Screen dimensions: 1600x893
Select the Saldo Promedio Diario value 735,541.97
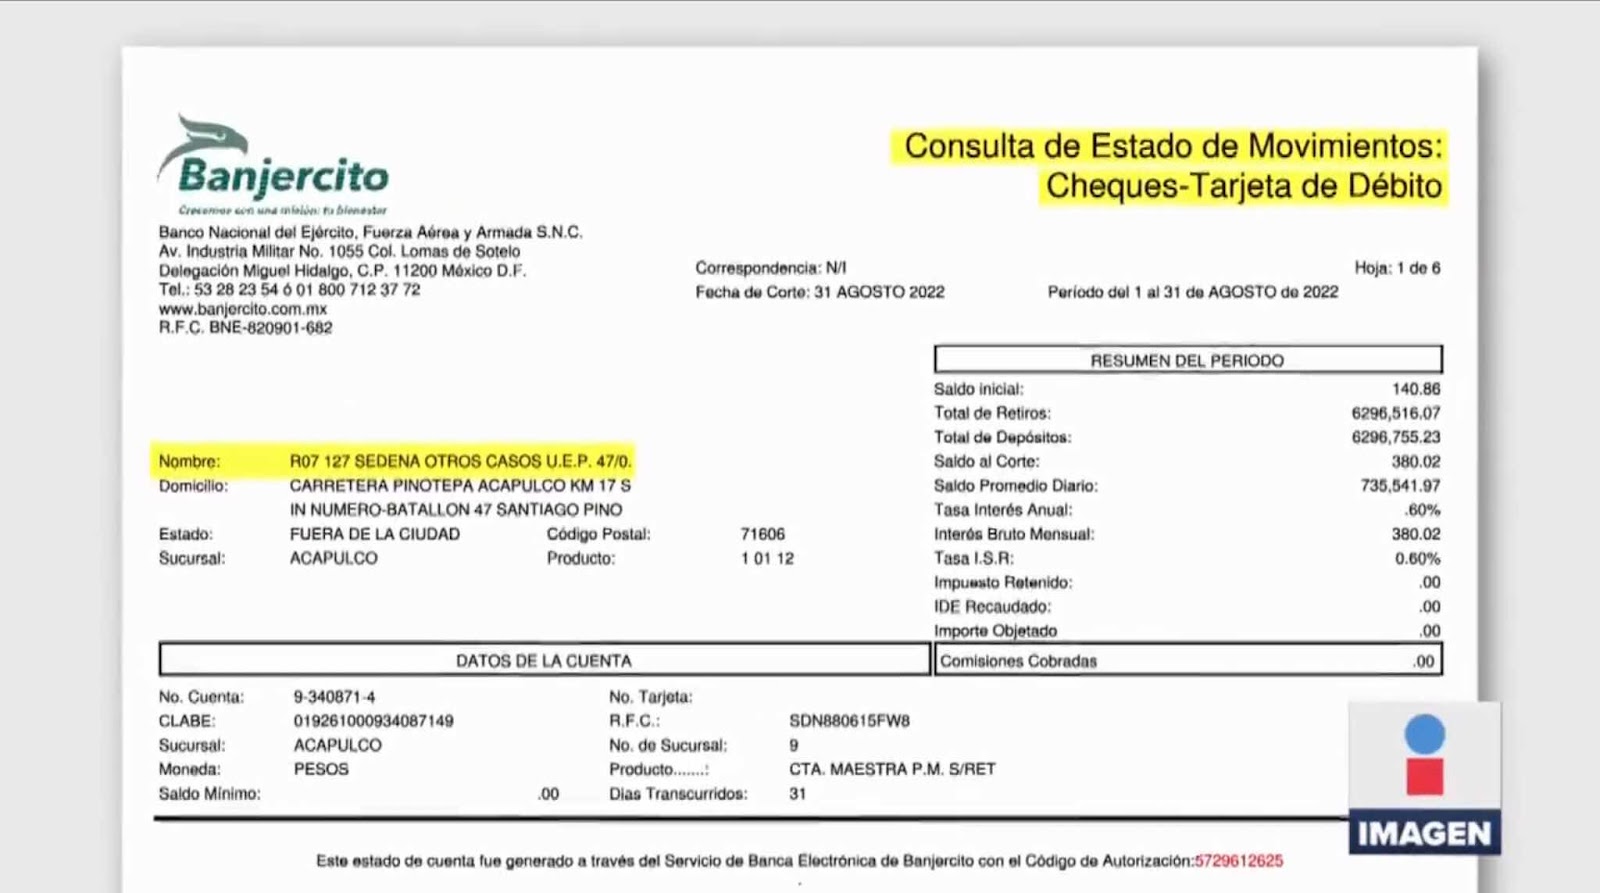point(1400,485)
